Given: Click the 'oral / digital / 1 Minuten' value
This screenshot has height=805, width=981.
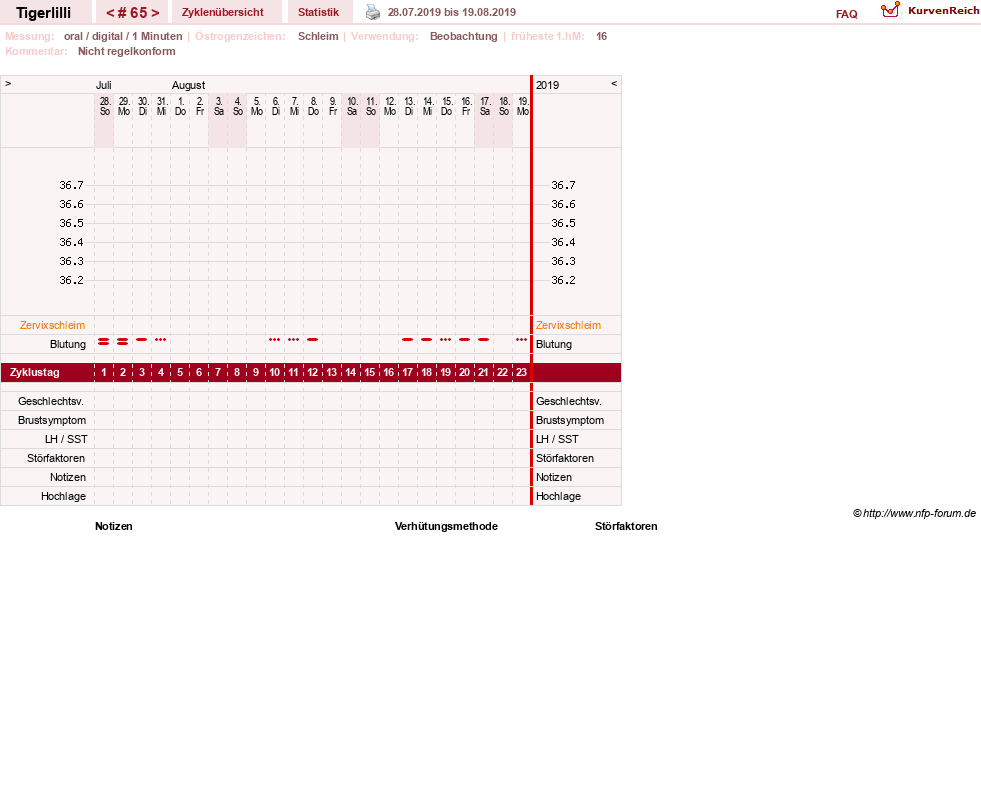Looking at the screenshot, I should pos(123,36).
